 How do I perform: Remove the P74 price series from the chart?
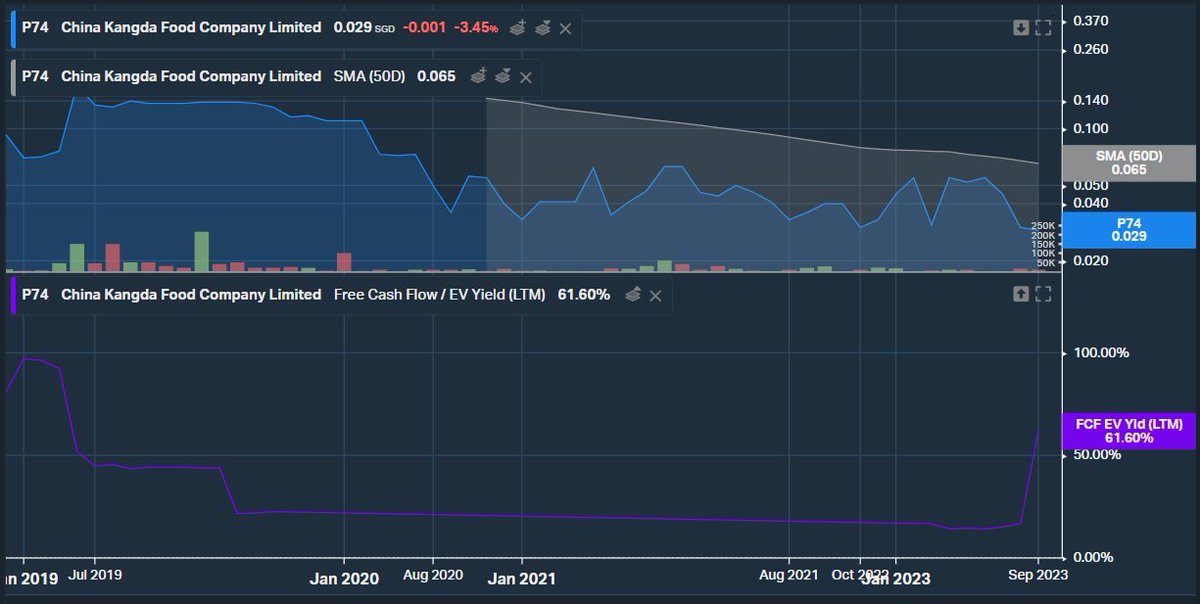tap(565, 28)
